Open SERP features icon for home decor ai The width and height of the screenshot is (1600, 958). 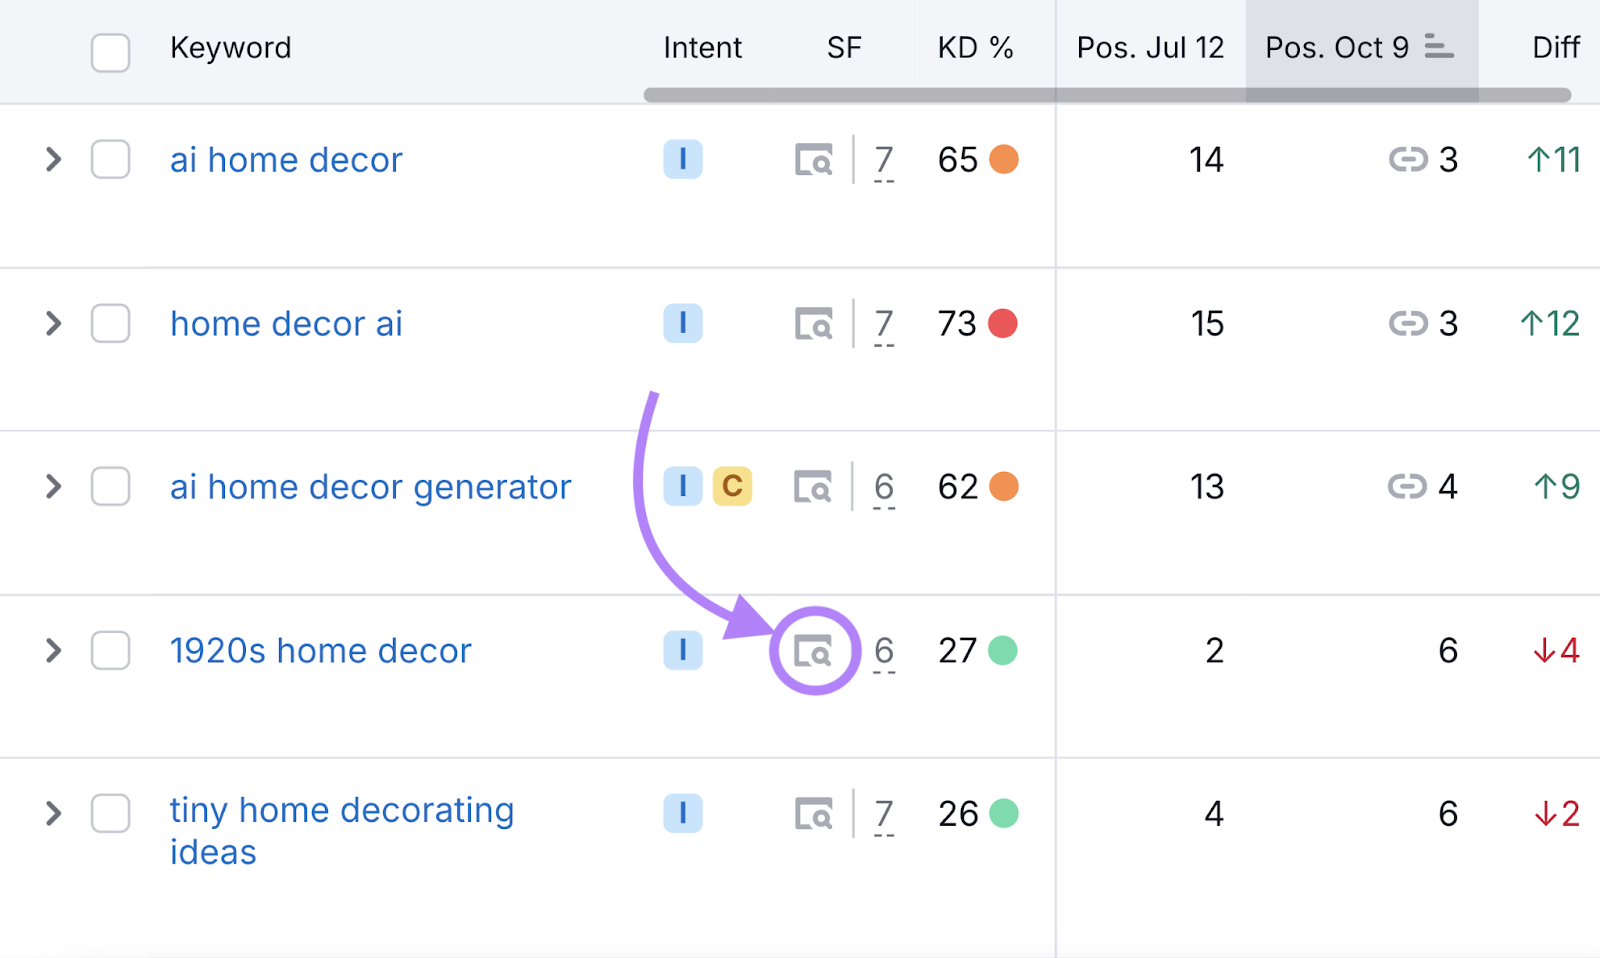(815, 323)
